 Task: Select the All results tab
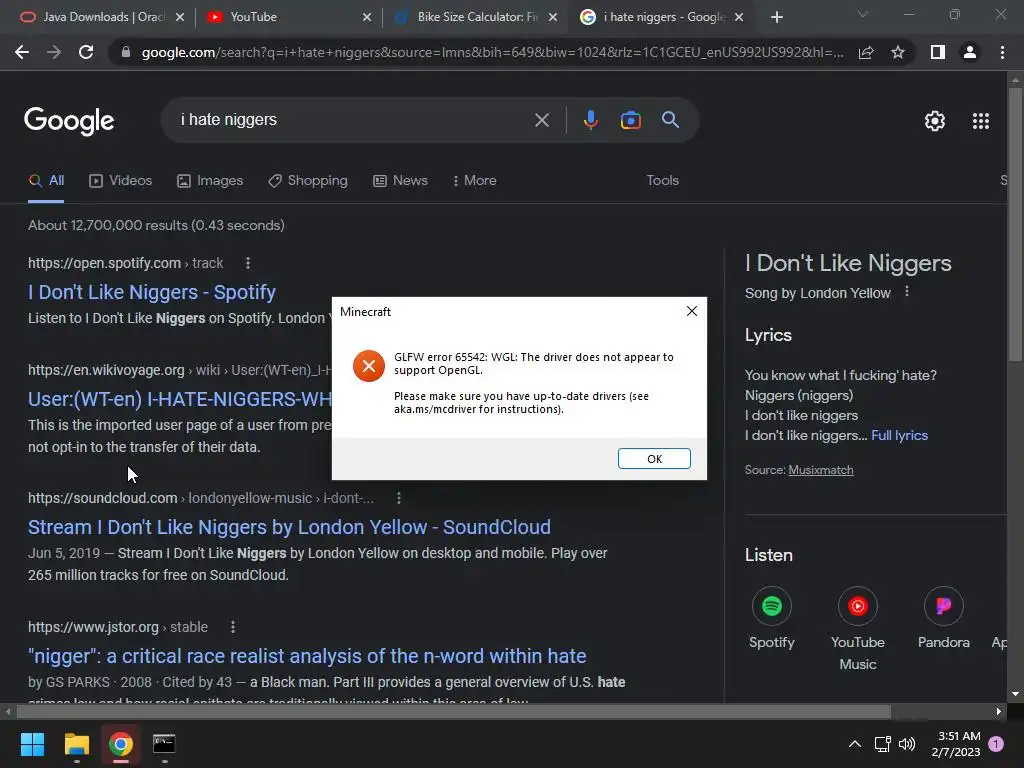click(46, 181)
